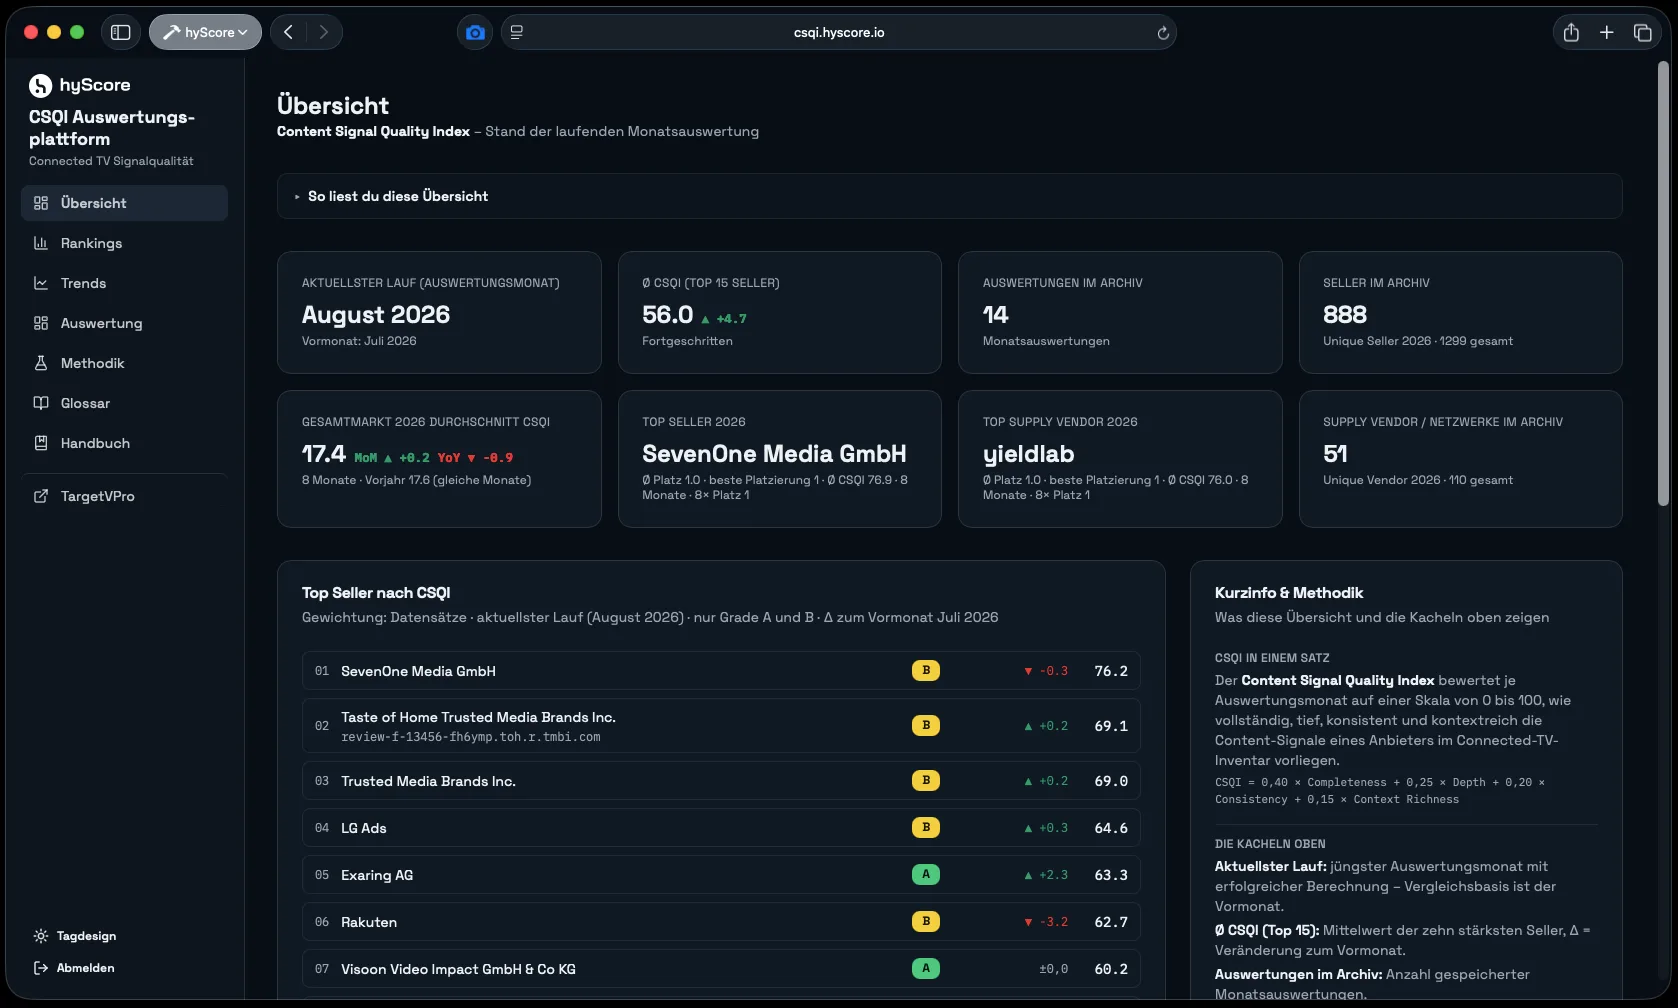
Task: Click the 'Kurzinfo & Methodik' heading
Action: 1289,593
